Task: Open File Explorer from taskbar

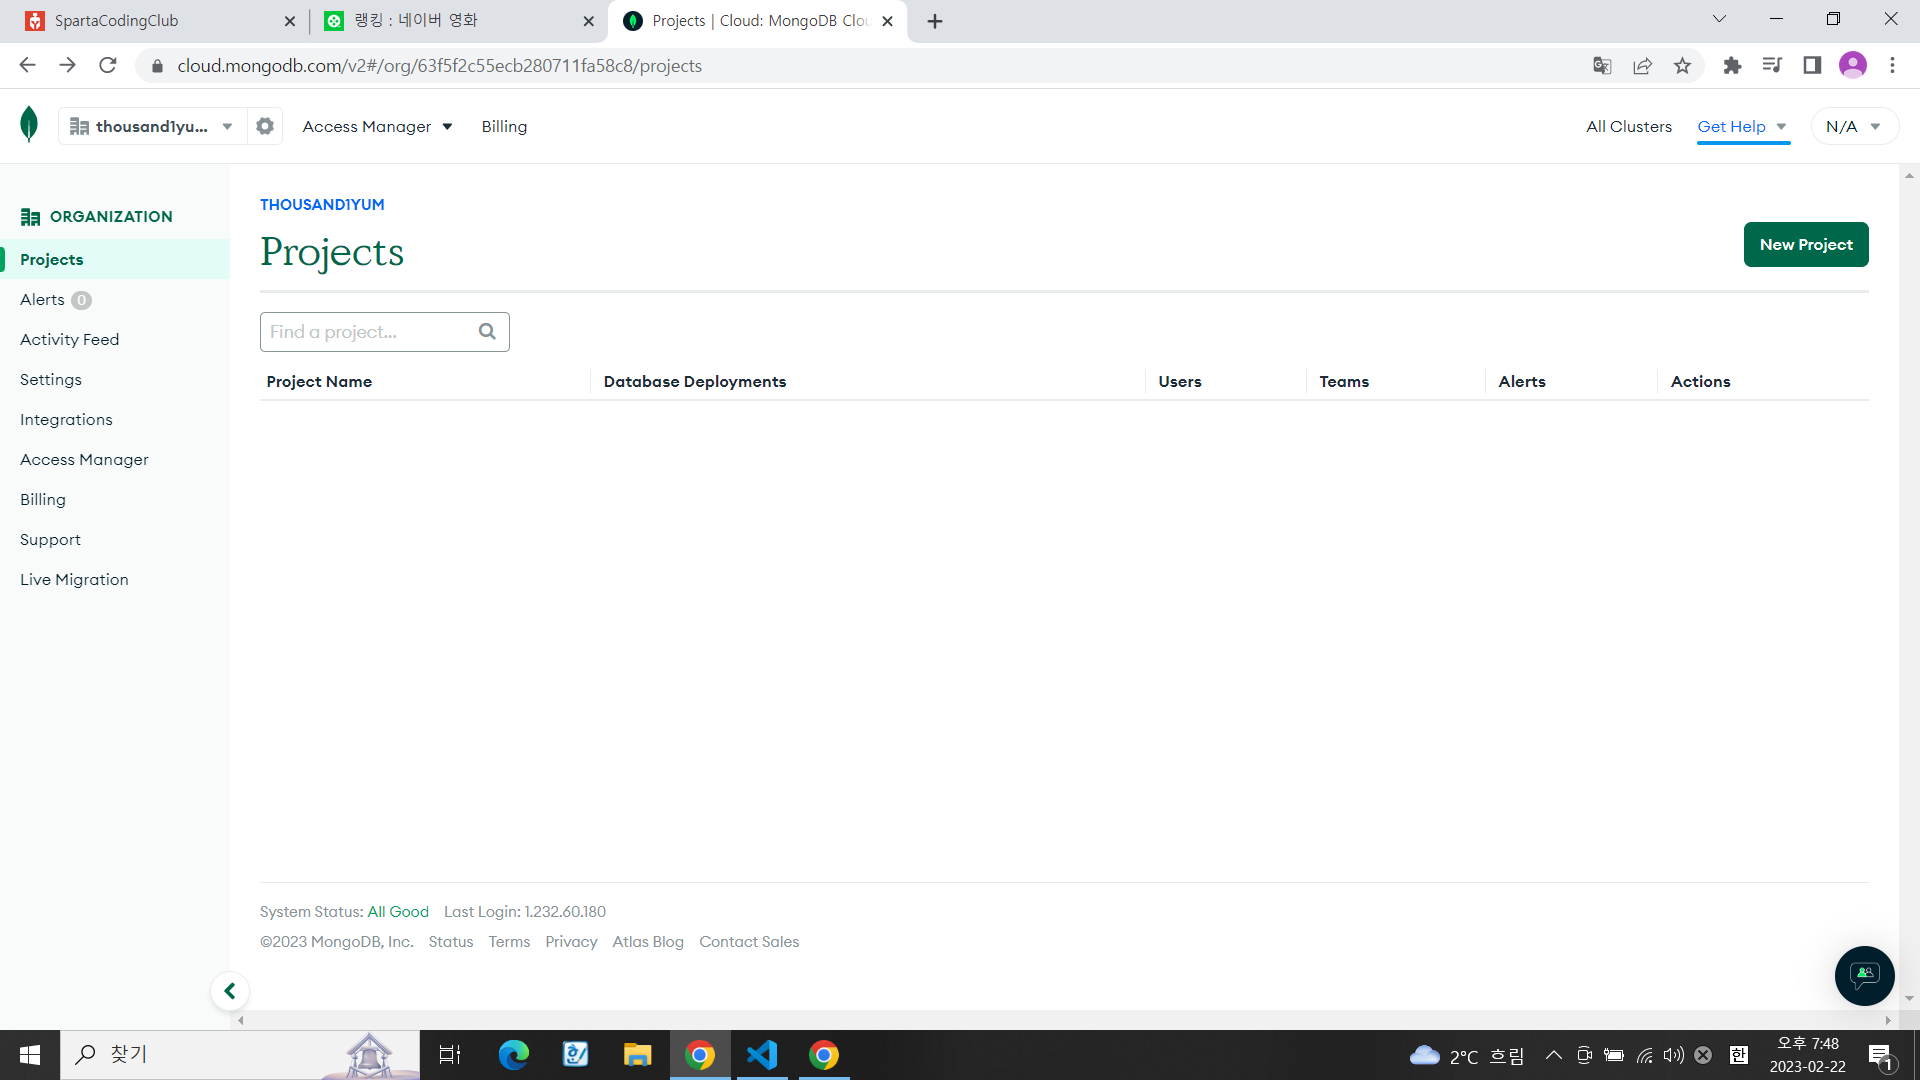Action: pos(637,1055)
